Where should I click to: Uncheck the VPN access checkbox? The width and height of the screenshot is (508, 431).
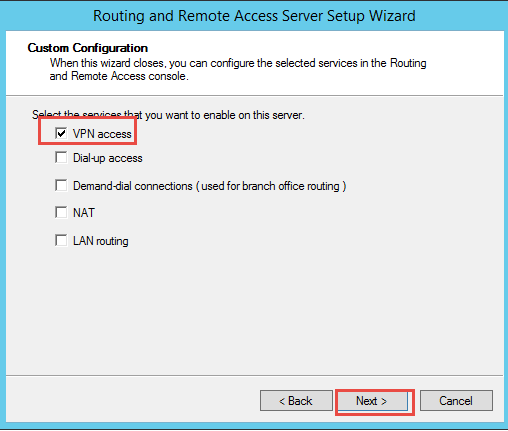[61, 133]
